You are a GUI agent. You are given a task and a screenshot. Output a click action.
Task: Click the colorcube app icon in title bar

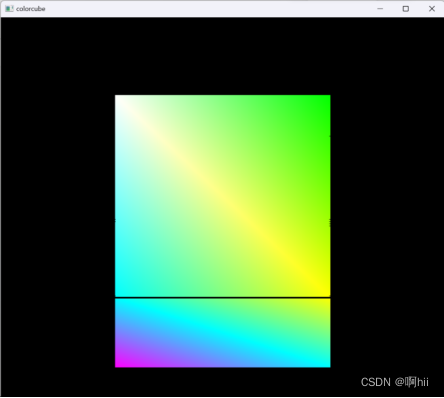pos(9,9)
